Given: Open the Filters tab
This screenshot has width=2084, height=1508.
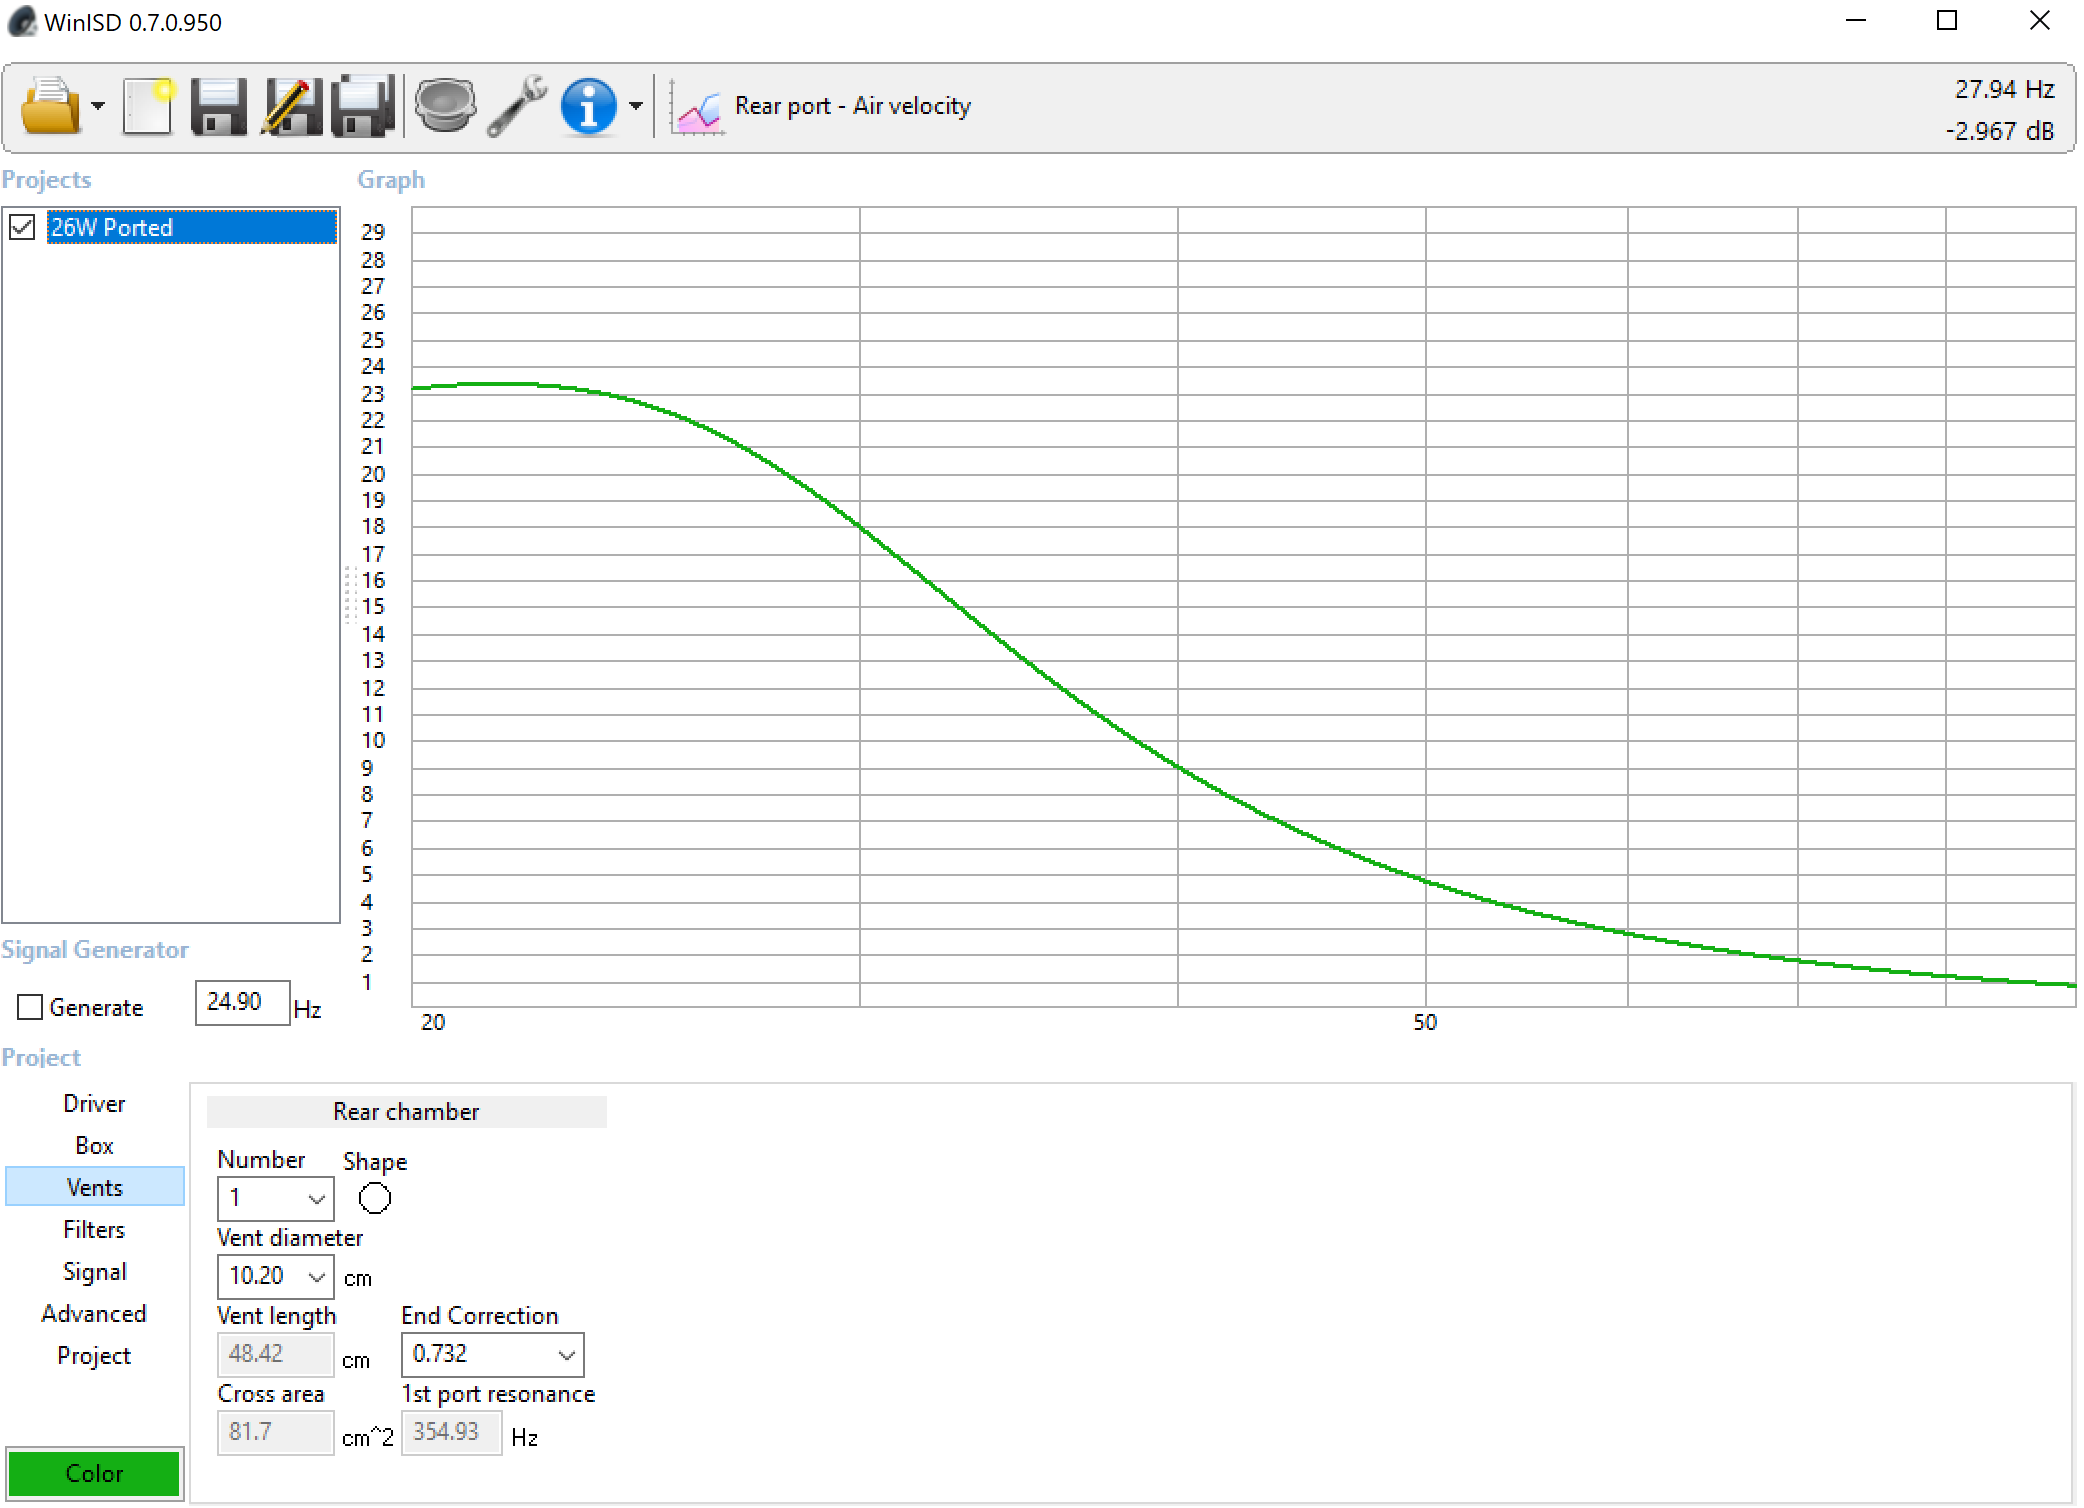Looking at the screenshot, I should pos(94,1229).
